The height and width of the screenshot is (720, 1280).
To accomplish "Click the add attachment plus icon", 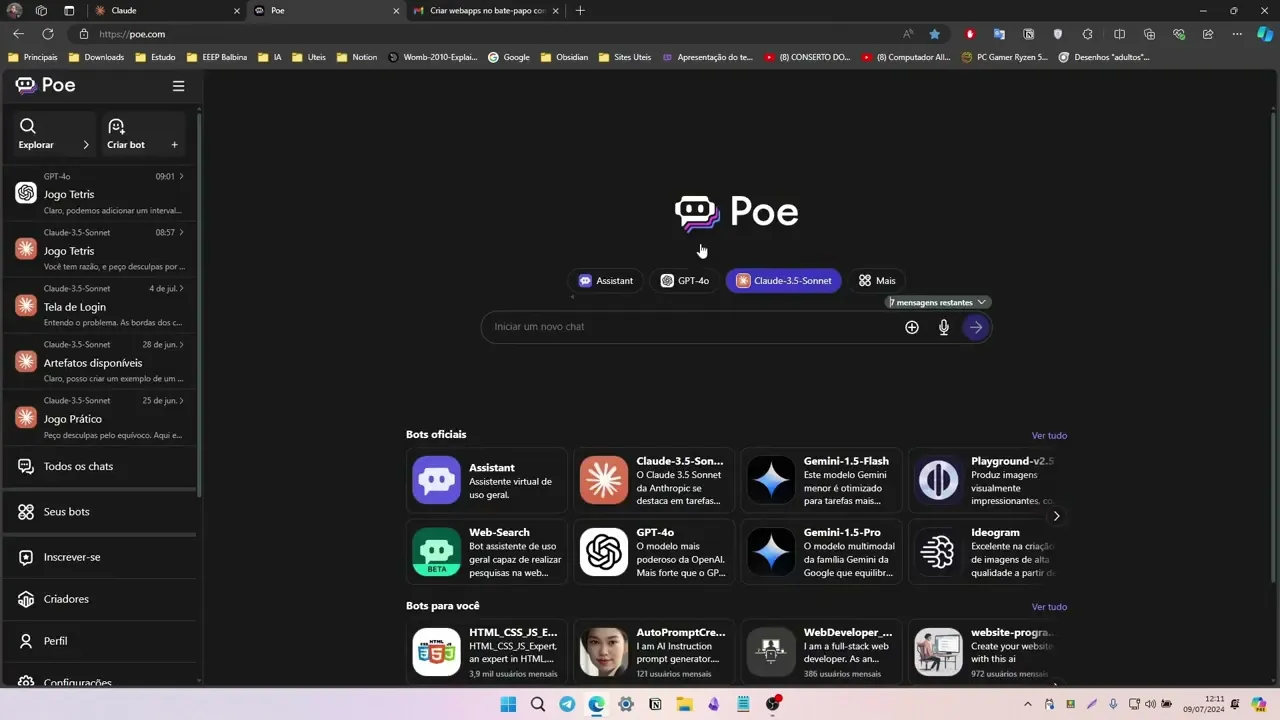I will pyautogui.click(x=912, y=327).
